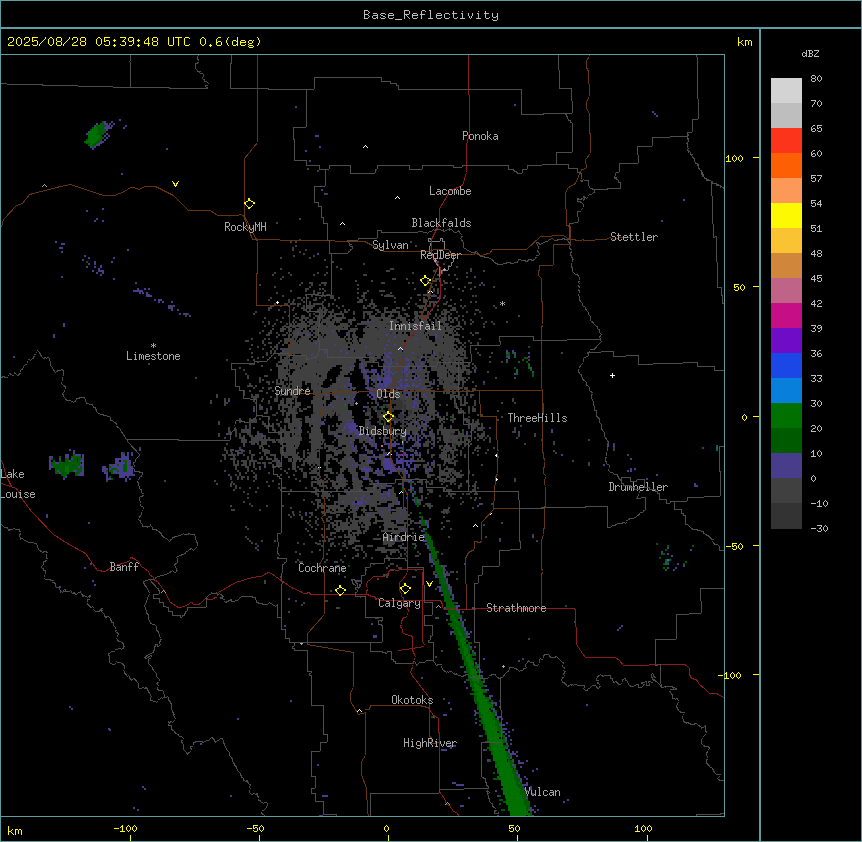Click the green echo near Lake Louise

(67, 464)
